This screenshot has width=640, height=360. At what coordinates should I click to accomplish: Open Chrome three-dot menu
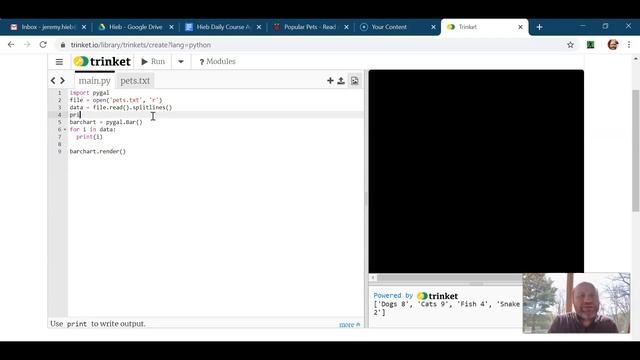[x=629, y=44]
